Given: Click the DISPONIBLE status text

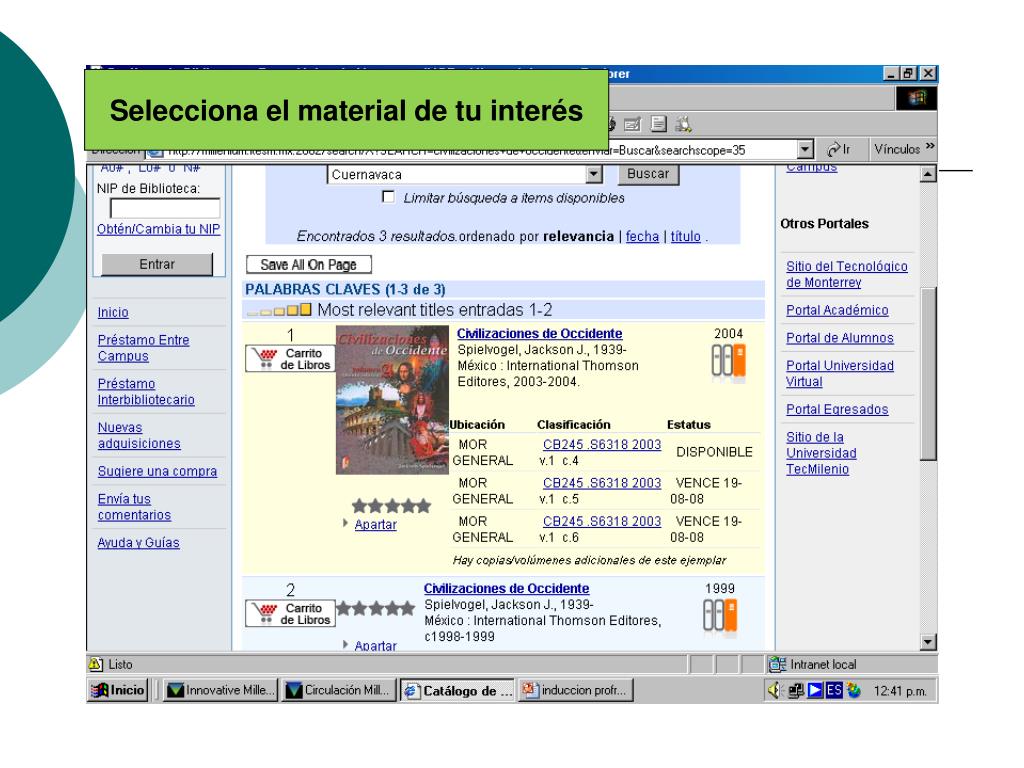Looking at the screenshot, I should (x=714, y=452).
